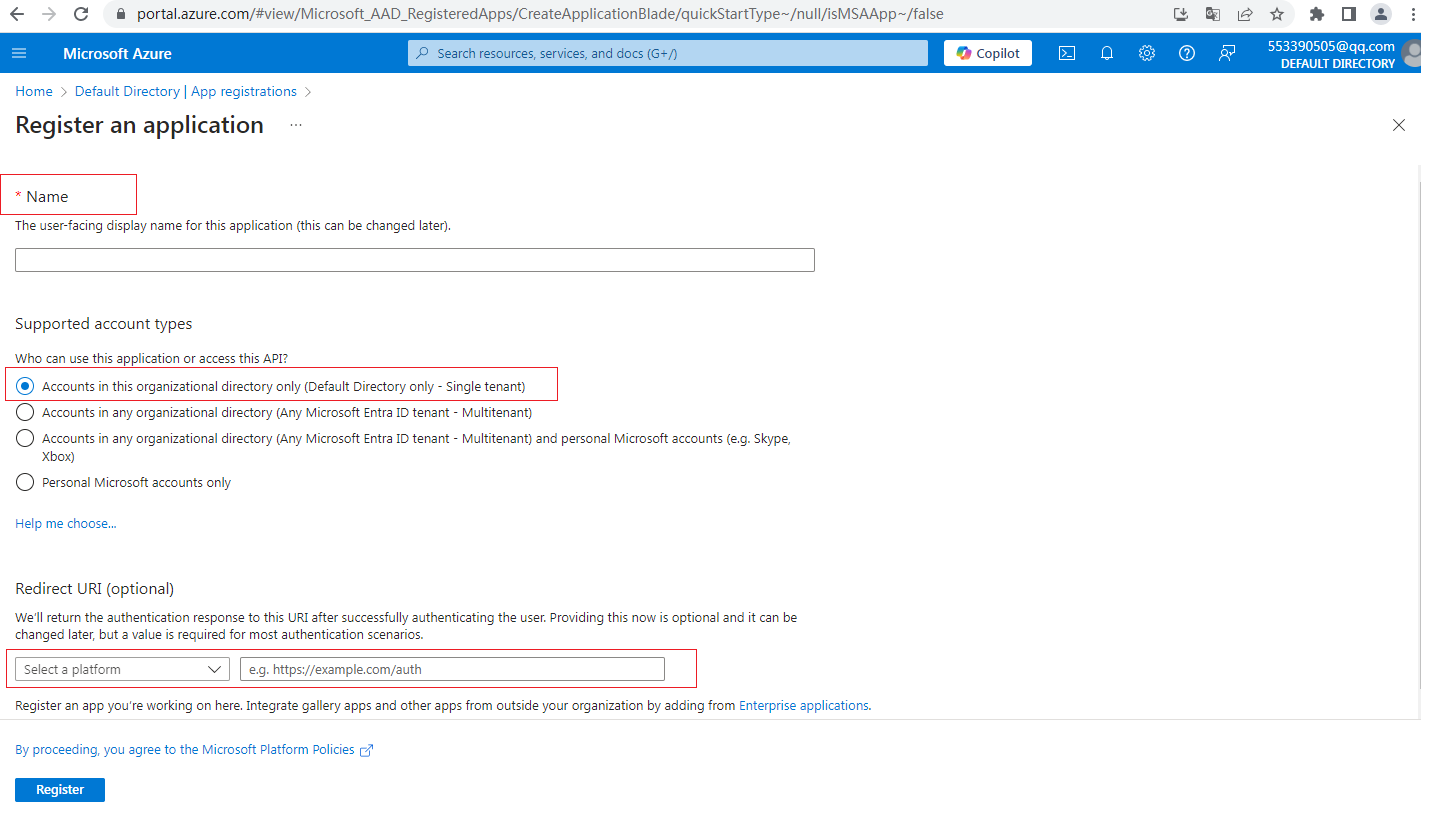Click the translate page icon
1446x817 pixels.
pyautogui.click(x=1213, y=14)
